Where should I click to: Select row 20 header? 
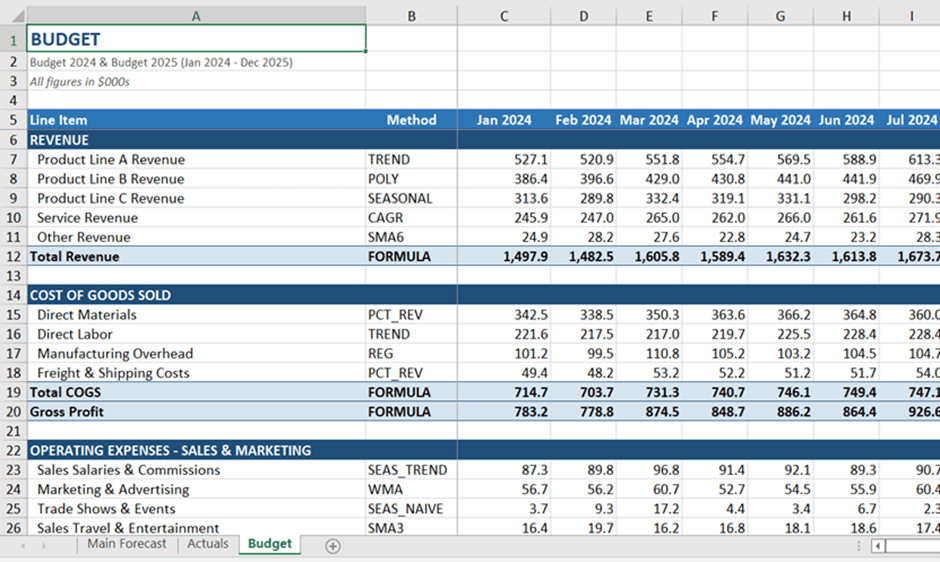coord(13,412)
